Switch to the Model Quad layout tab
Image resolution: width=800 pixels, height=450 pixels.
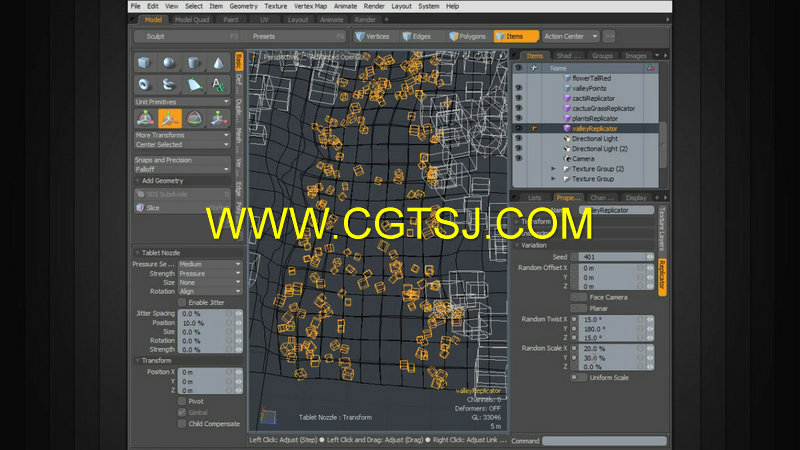192,19
